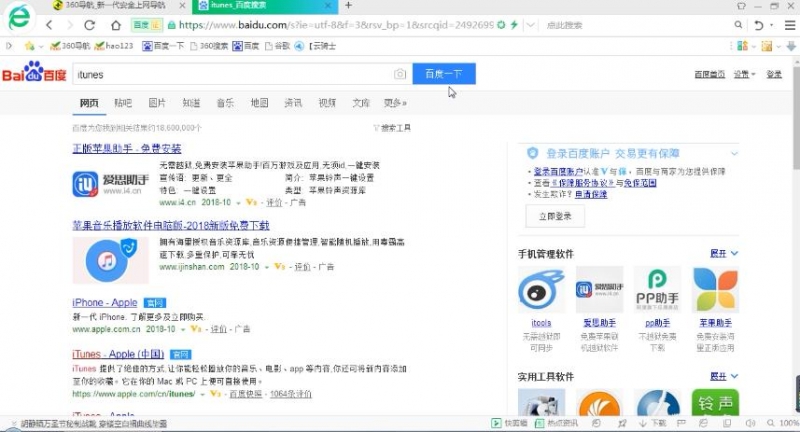800x432 pixels.
Task: Select the 视频 search category
Action: point(327,103)
